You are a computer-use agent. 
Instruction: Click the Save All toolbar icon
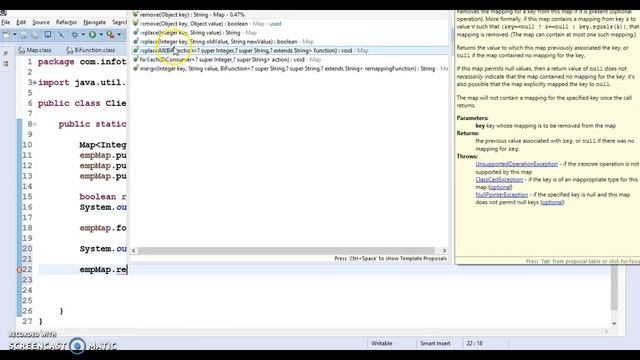pos(35,35)
